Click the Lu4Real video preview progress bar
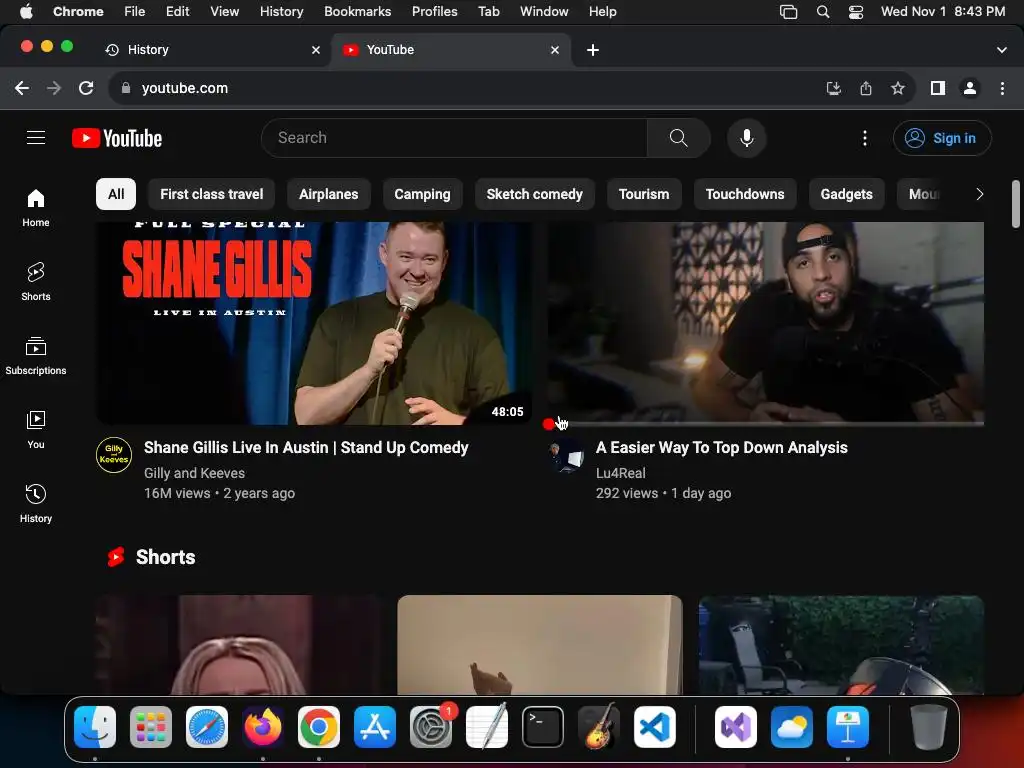 coord(765,424)
